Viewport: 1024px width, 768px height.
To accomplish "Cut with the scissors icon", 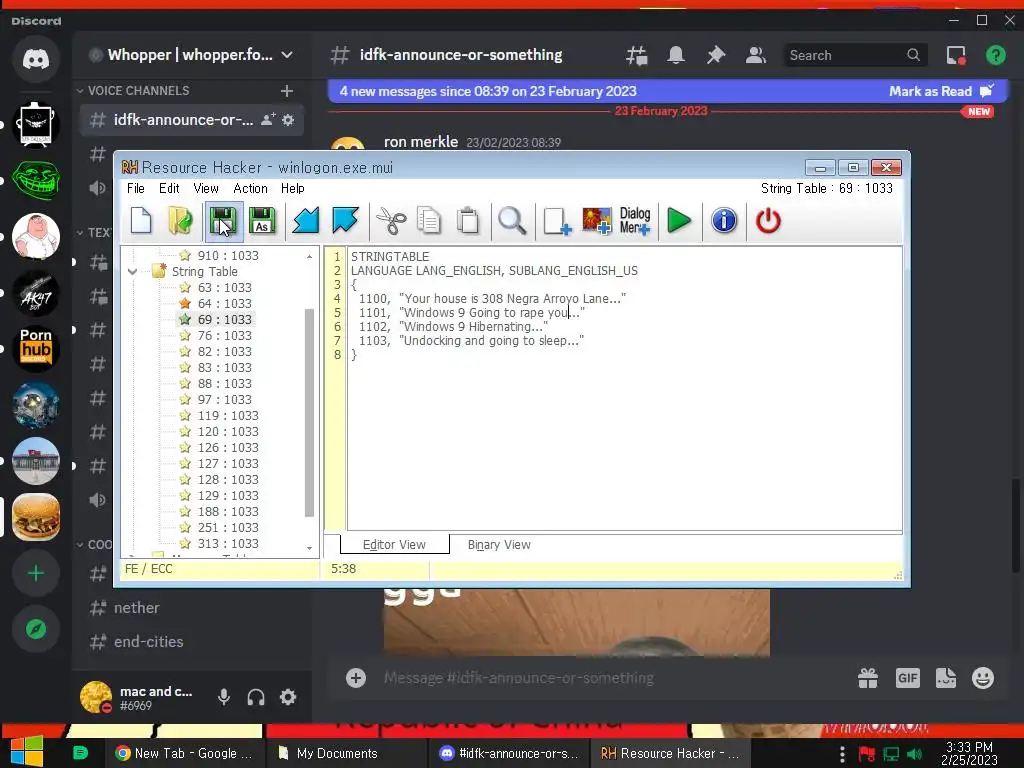I will 391,221.
